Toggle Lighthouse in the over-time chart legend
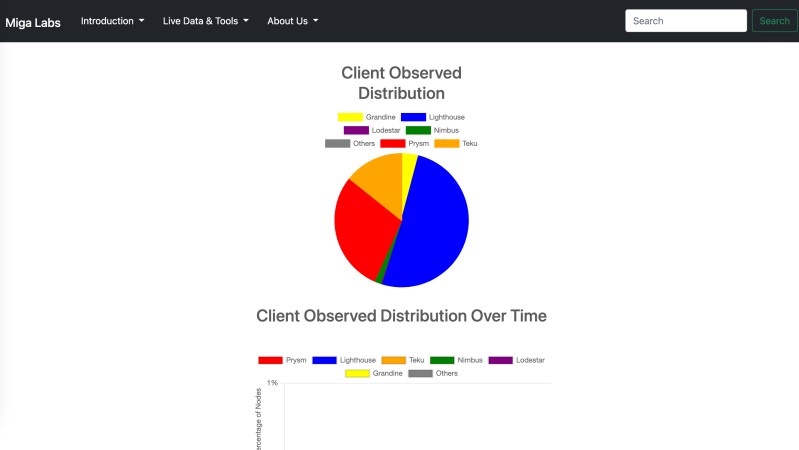This screenshot has height=450, width=799. coord(344,360)
